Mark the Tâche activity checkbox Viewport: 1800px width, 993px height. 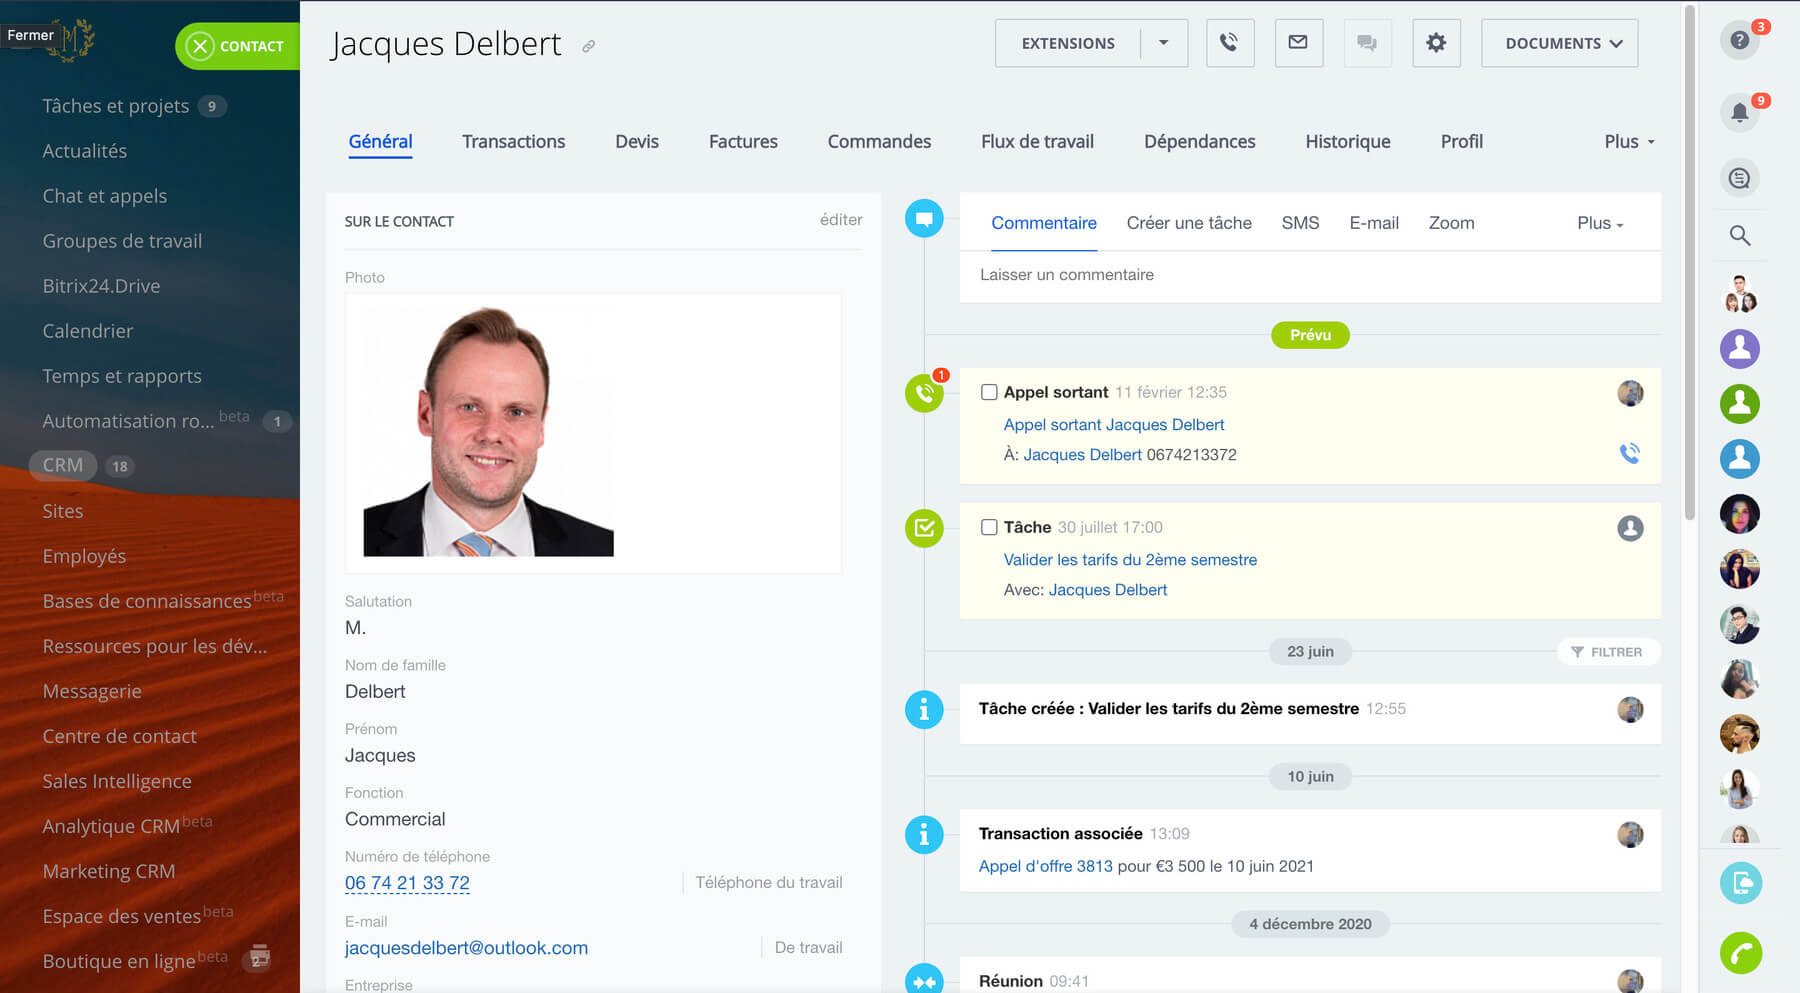point(989,527)
